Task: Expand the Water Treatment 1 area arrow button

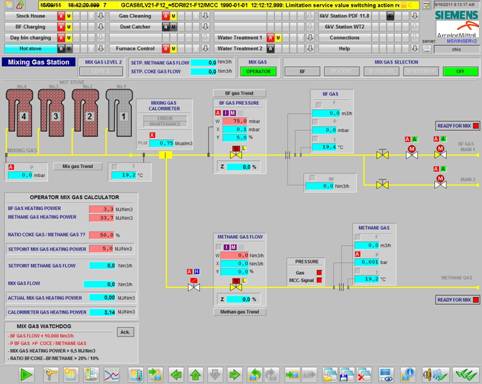Action: click(x=310, y=38)
